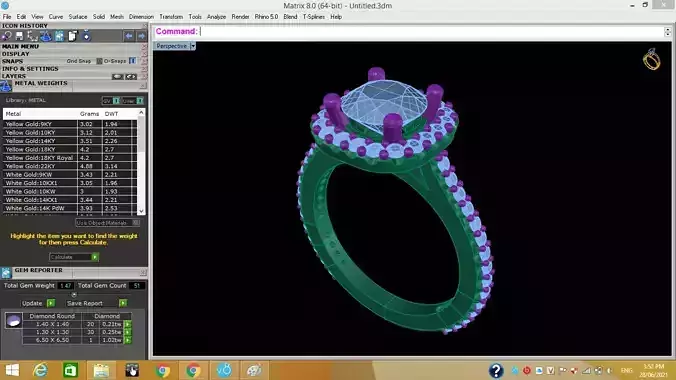The image size is (676, 380).
Task: Expand the Layers panel
Action: coord(13,76)
